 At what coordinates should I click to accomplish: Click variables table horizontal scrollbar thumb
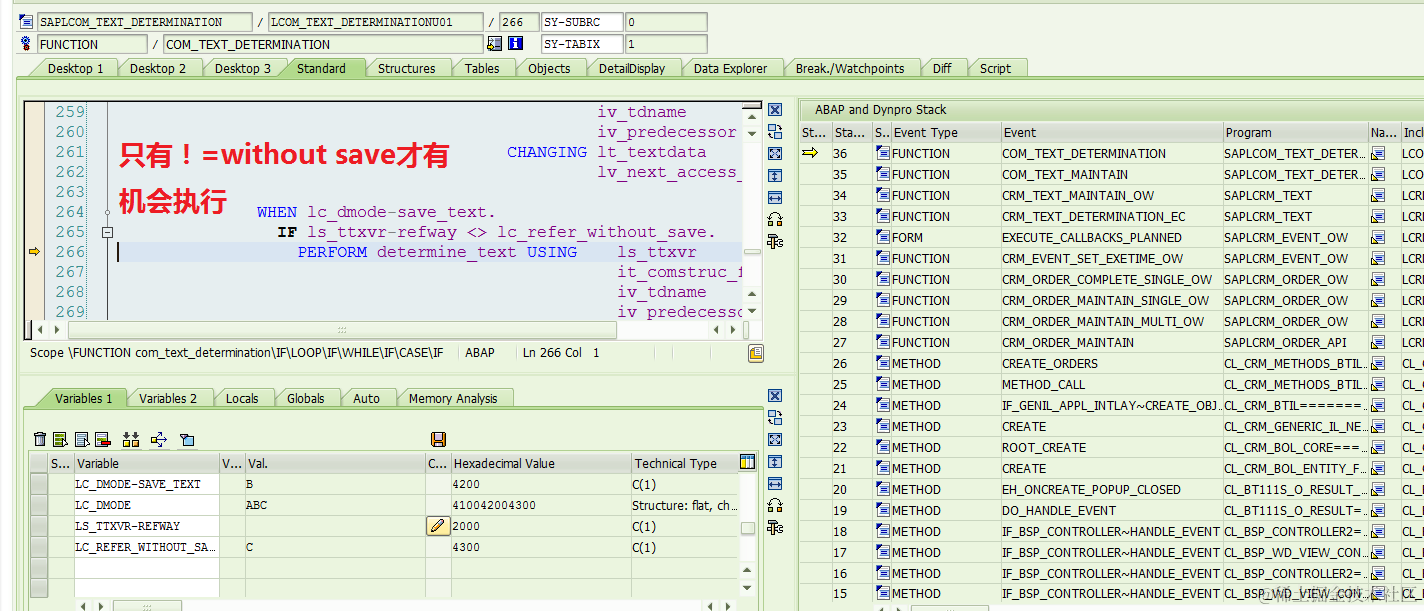147,606
